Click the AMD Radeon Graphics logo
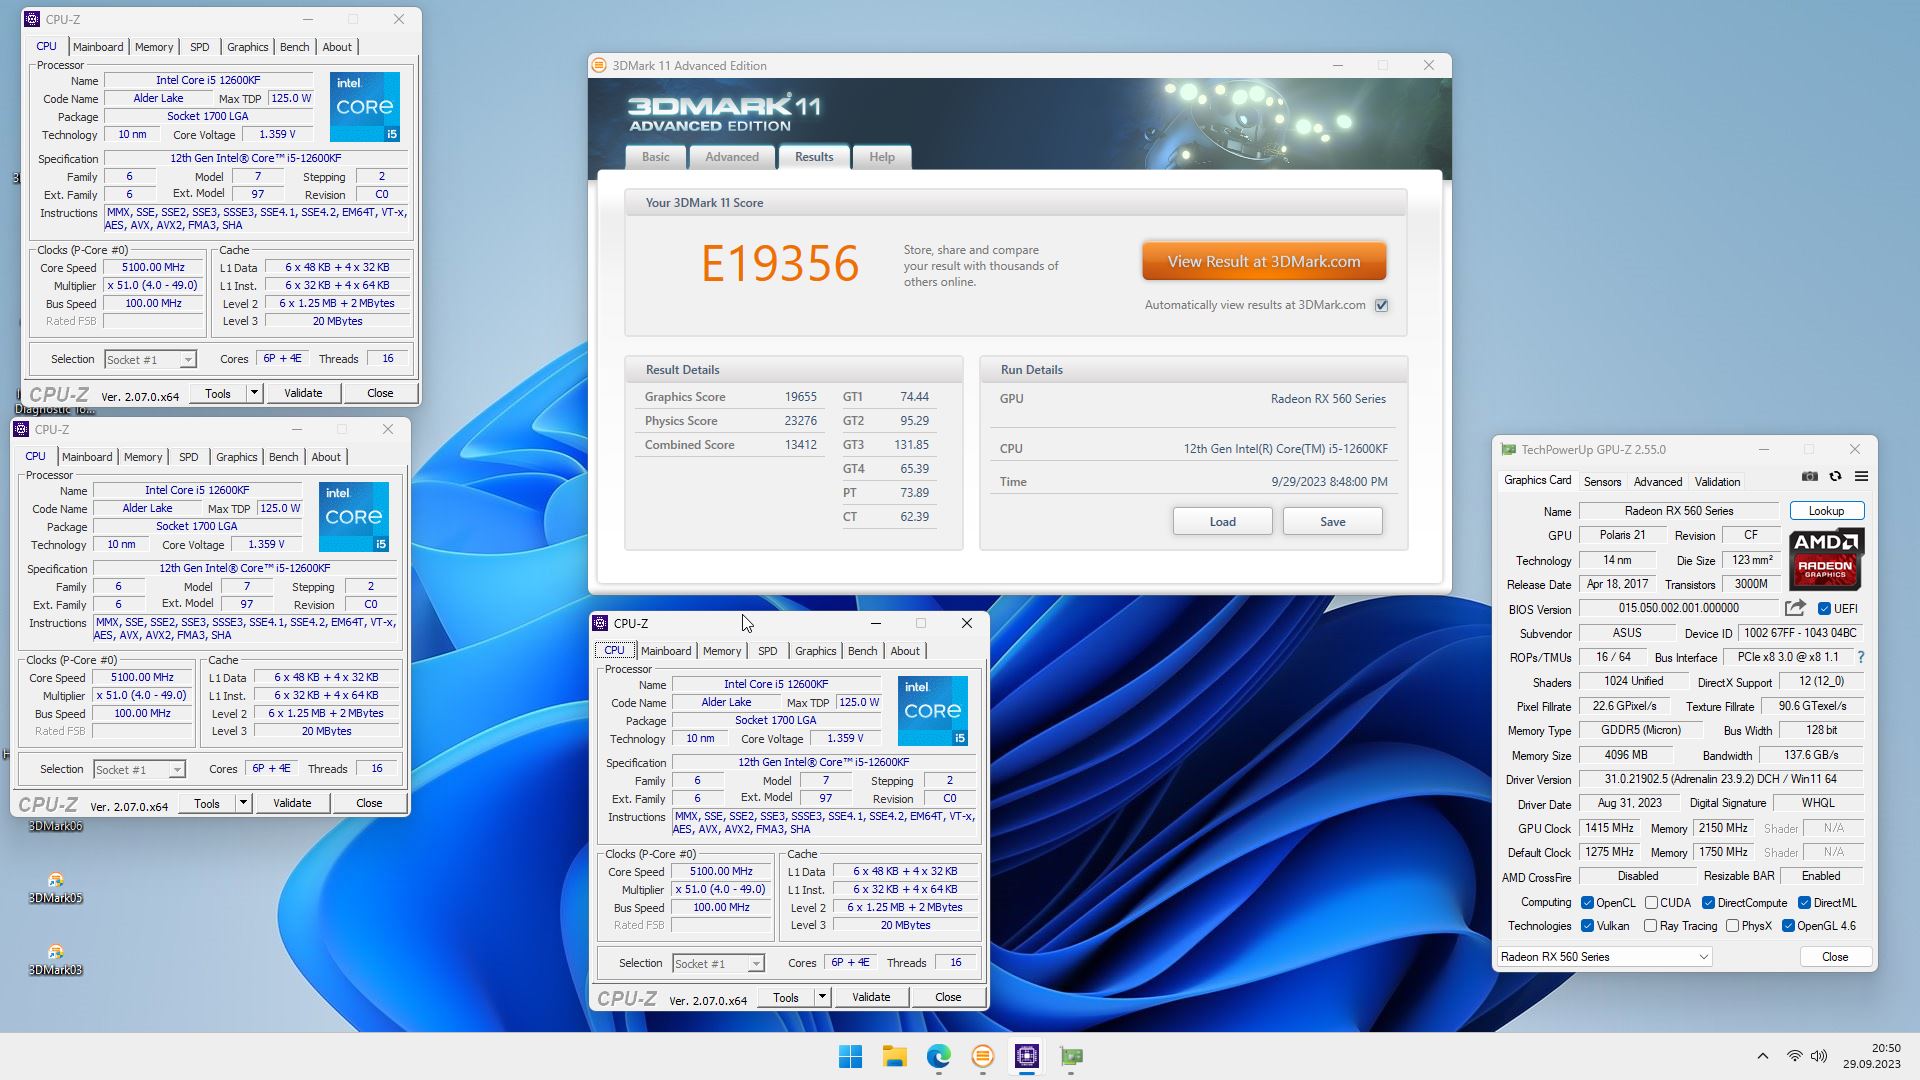Image resolution: width=1920 pixels, height=1080 pixels. coord(1826,560)
